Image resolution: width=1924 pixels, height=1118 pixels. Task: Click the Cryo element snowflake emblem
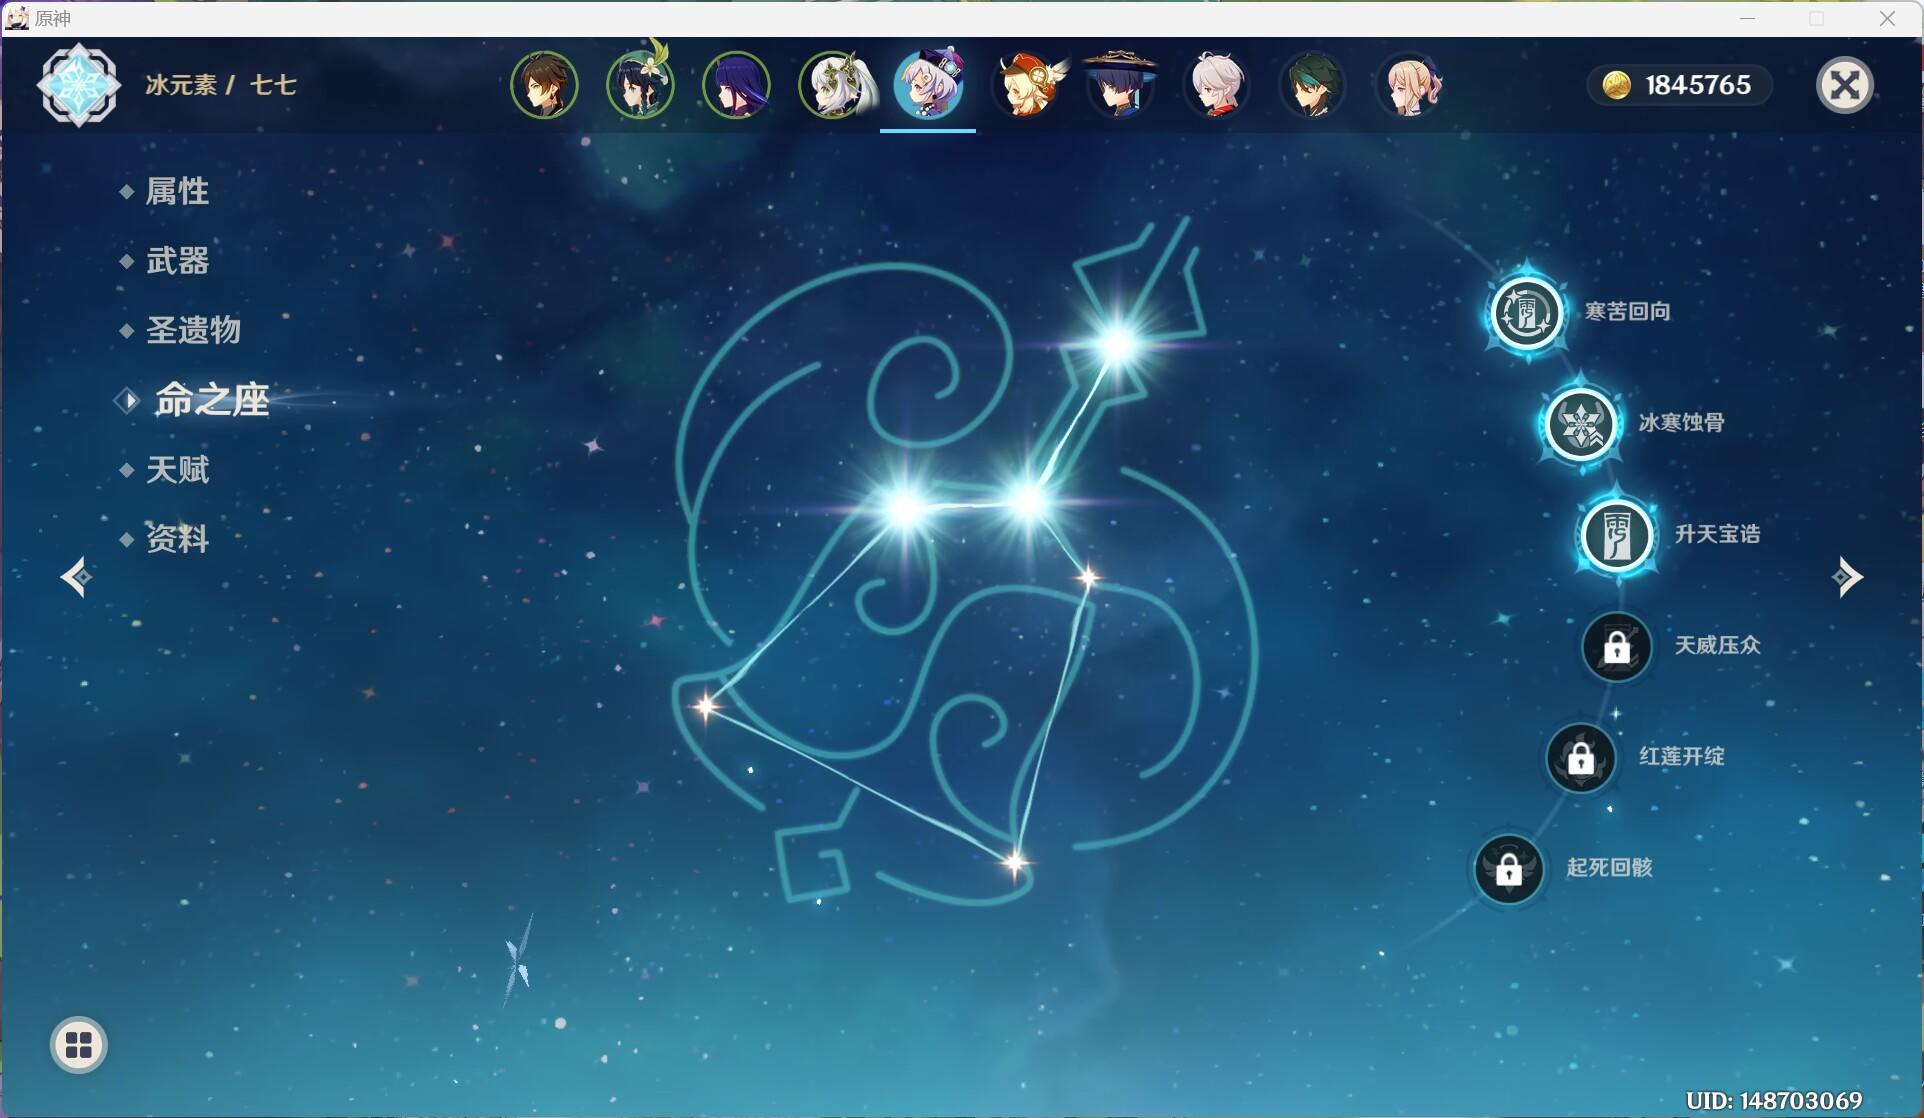point(79,86)
